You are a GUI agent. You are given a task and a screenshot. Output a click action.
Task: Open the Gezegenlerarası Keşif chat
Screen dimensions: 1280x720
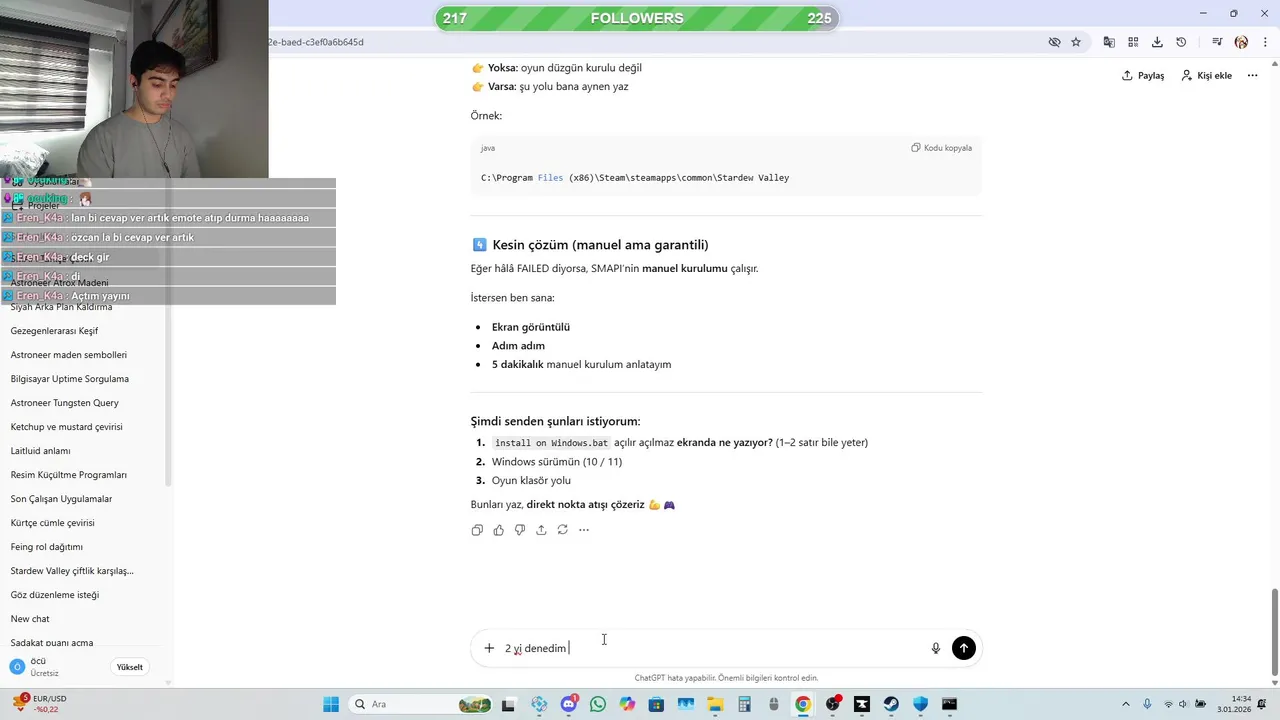click(54, 331)
